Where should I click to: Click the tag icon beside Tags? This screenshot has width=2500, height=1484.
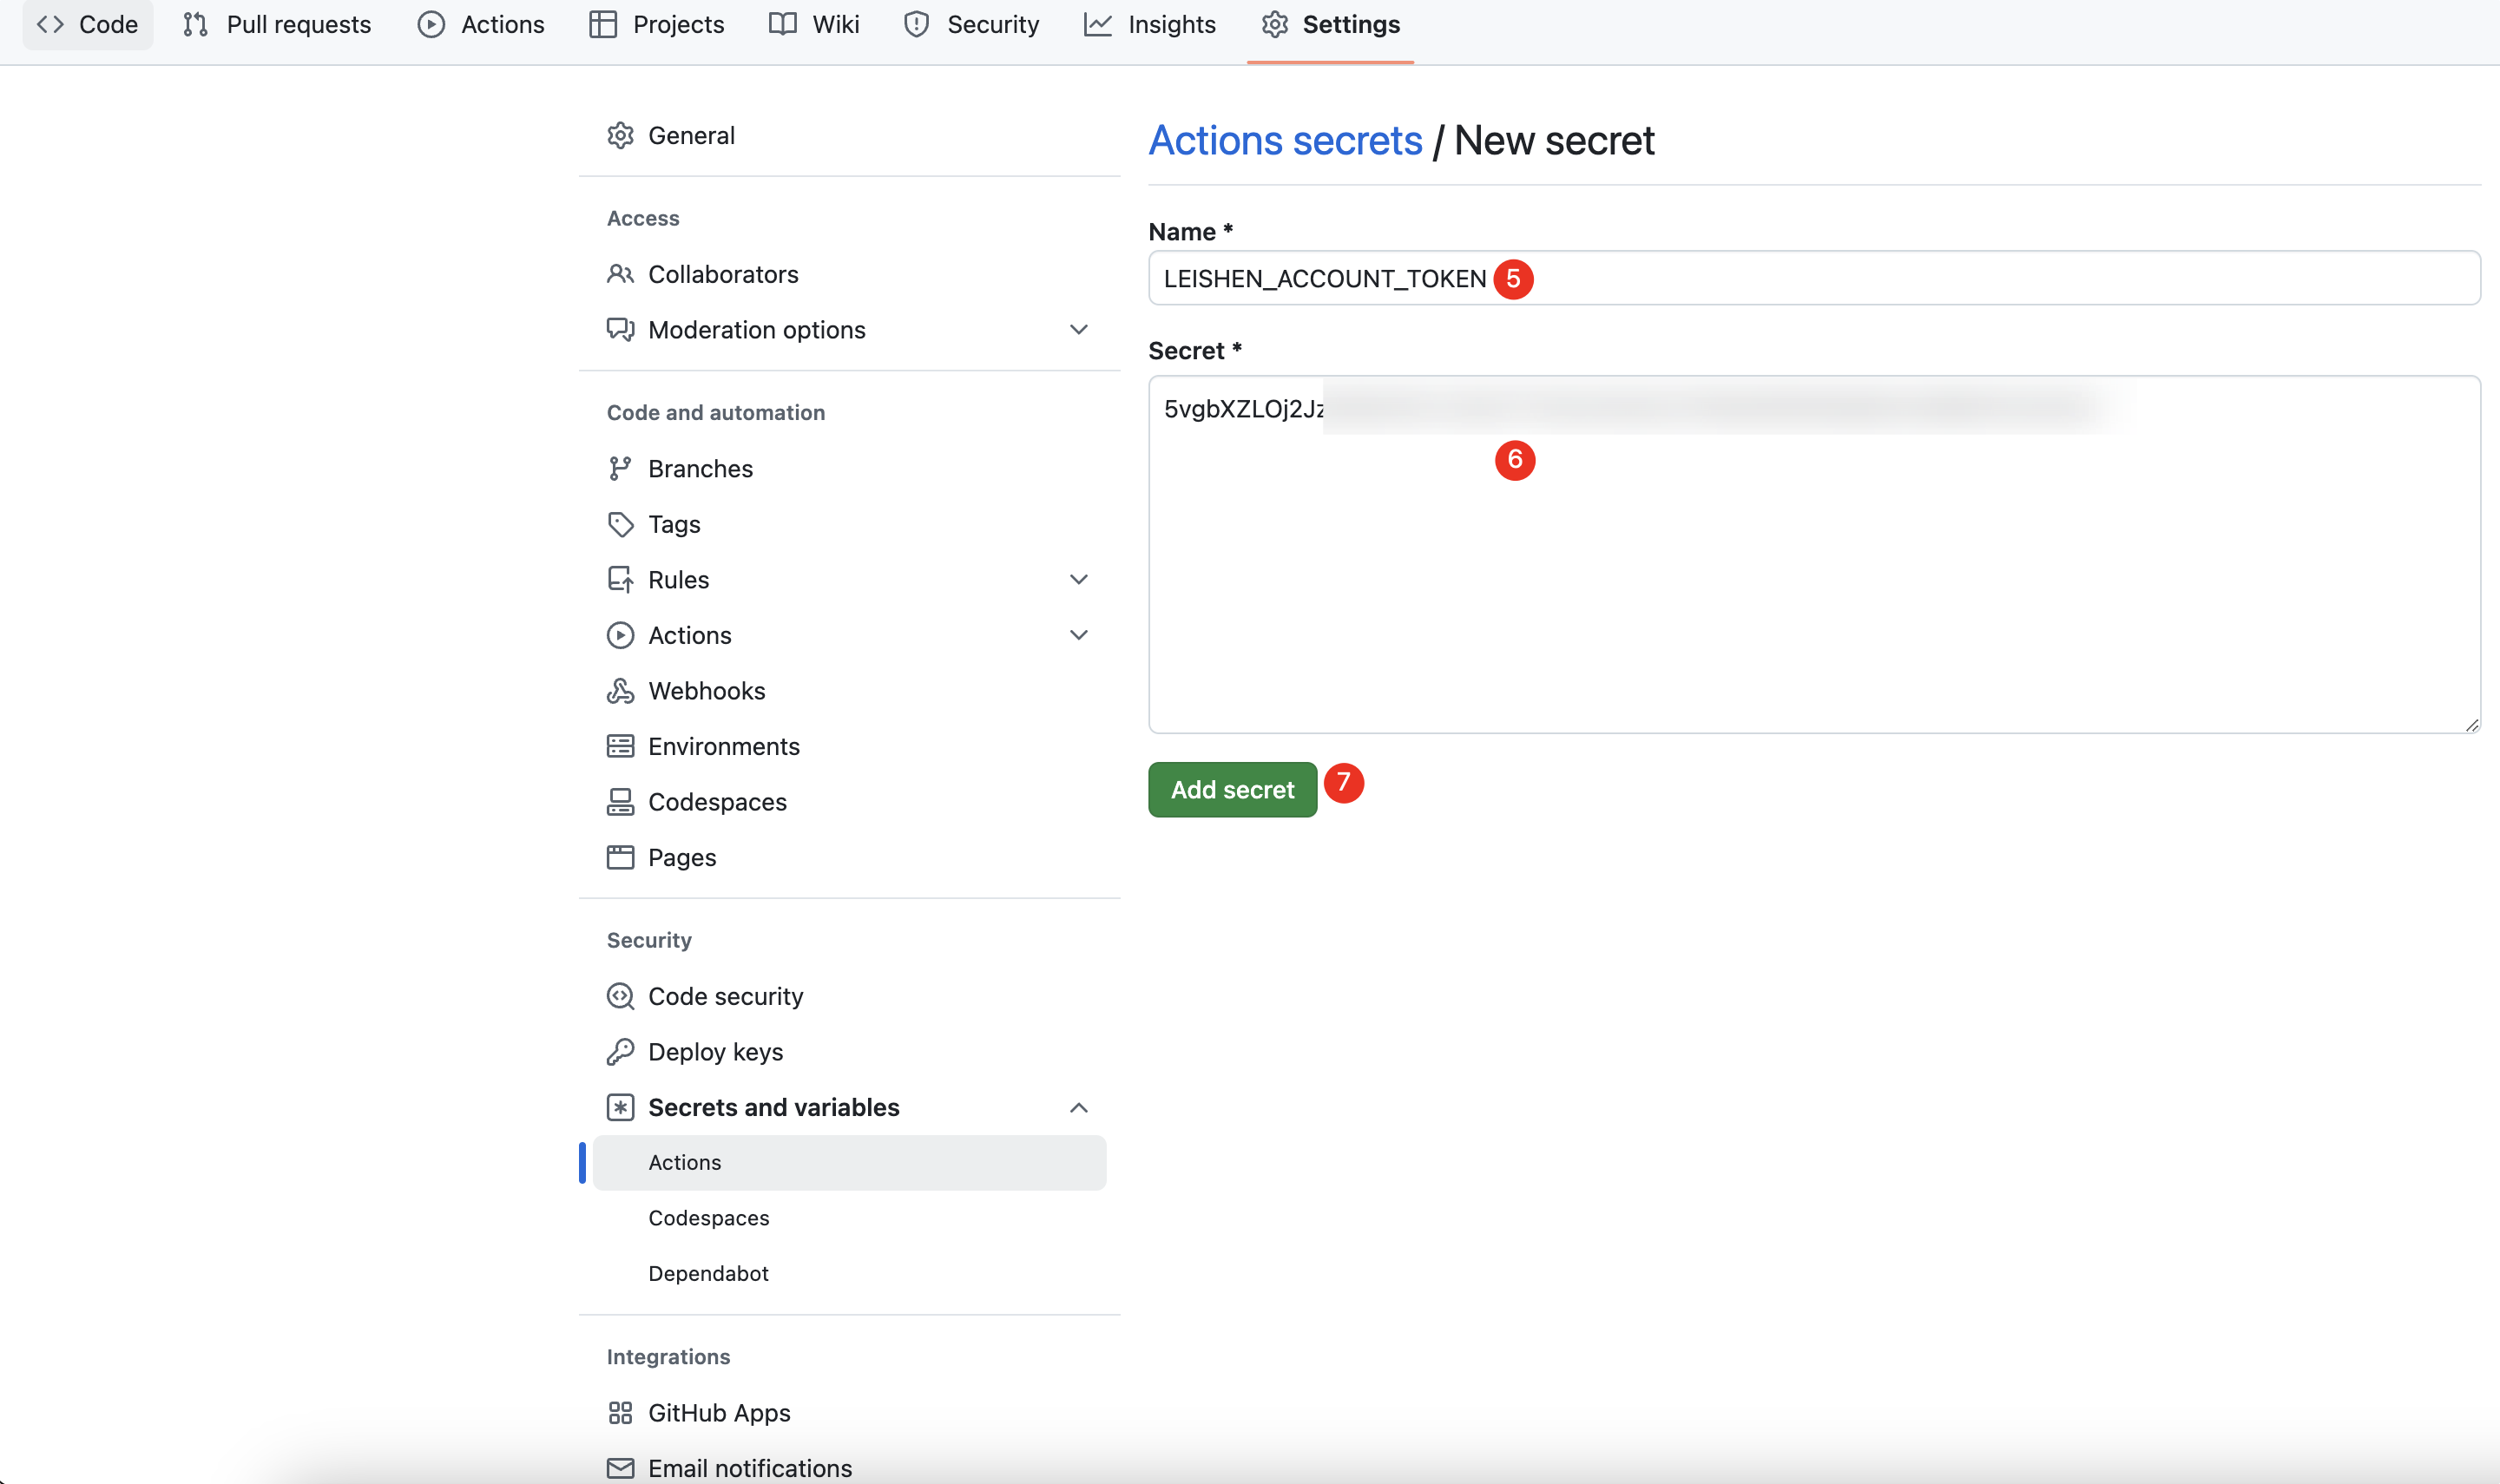click(x=620, y=524)
